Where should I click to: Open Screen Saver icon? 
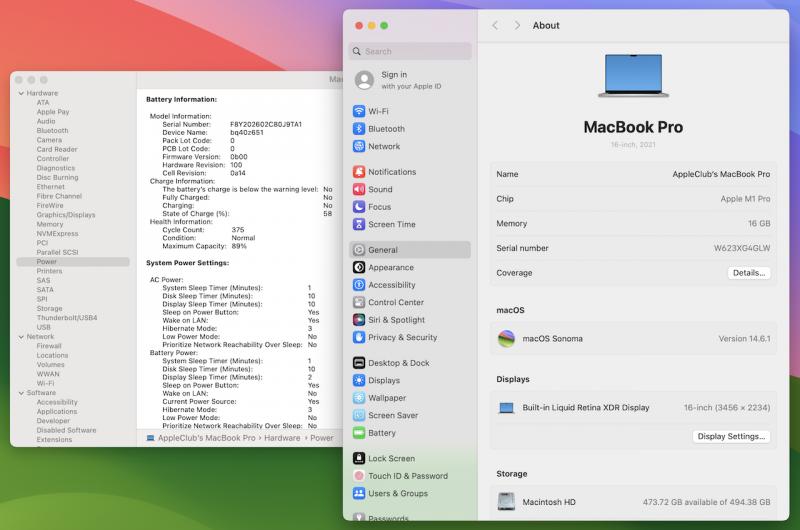359,415
